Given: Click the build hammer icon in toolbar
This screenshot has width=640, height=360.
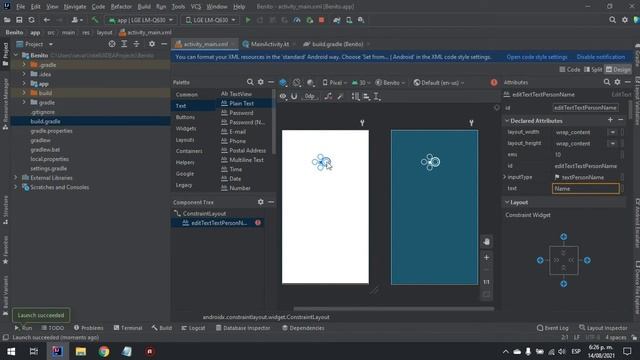Looking at the screenshot, I should point(95,20).
